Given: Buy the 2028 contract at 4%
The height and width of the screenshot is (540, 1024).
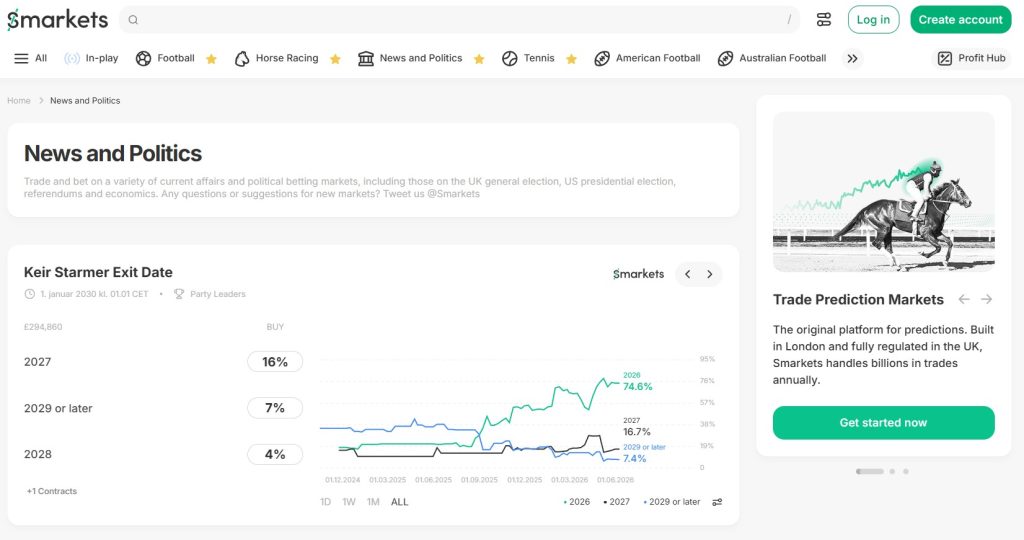Looking at the screenshot, I should [275, 454].
